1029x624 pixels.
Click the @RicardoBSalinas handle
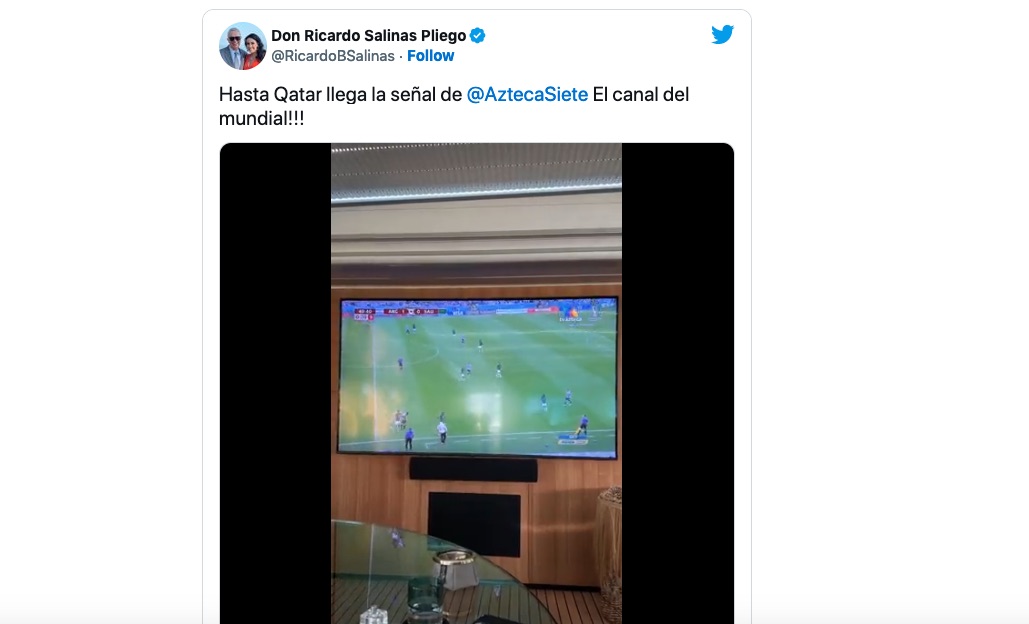coord(333,56)
